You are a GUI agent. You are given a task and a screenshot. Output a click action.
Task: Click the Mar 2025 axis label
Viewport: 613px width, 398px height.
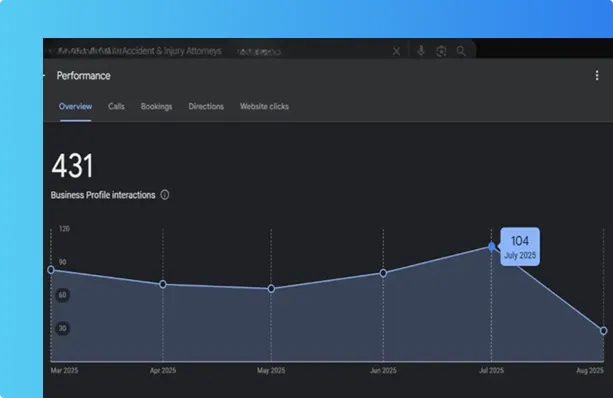click(65, 370)
